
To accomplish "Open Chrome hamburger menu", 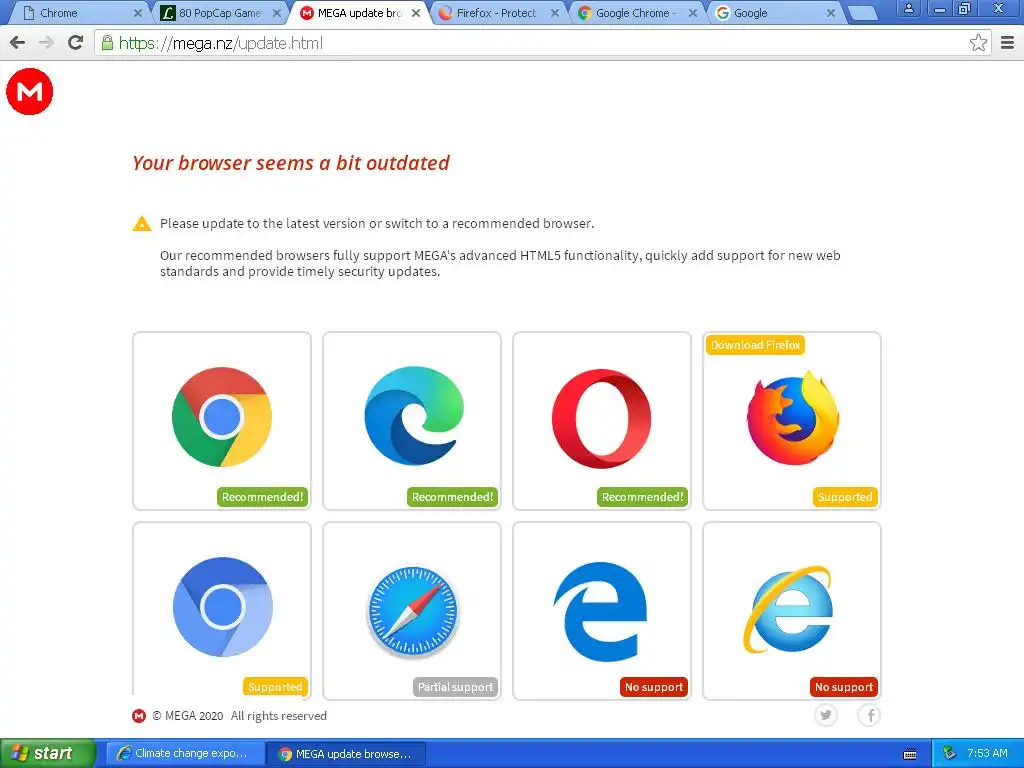I will point(1008,43).
